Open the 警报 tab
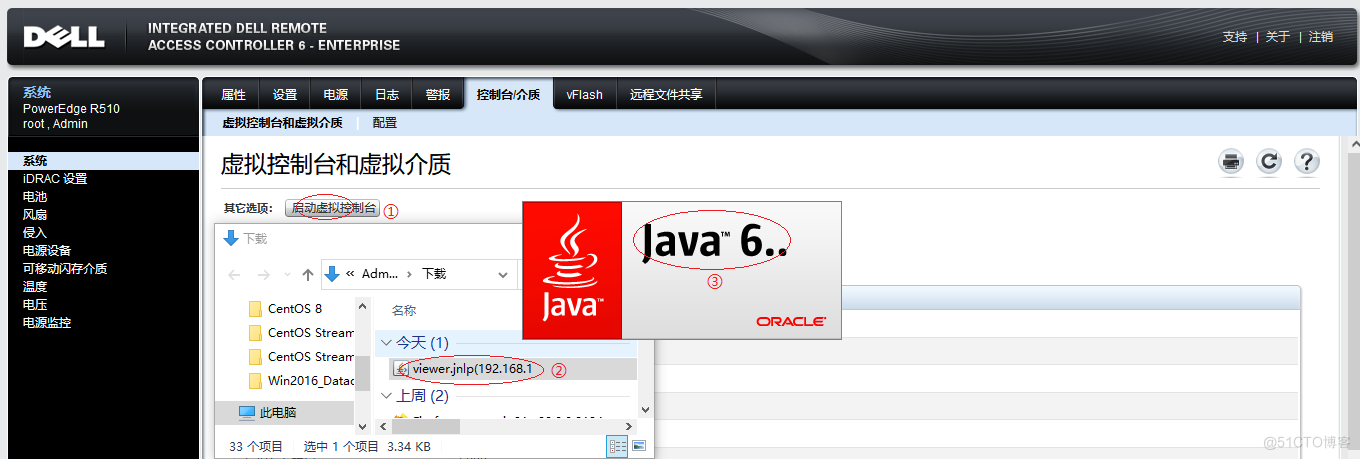 click(438, 95)
